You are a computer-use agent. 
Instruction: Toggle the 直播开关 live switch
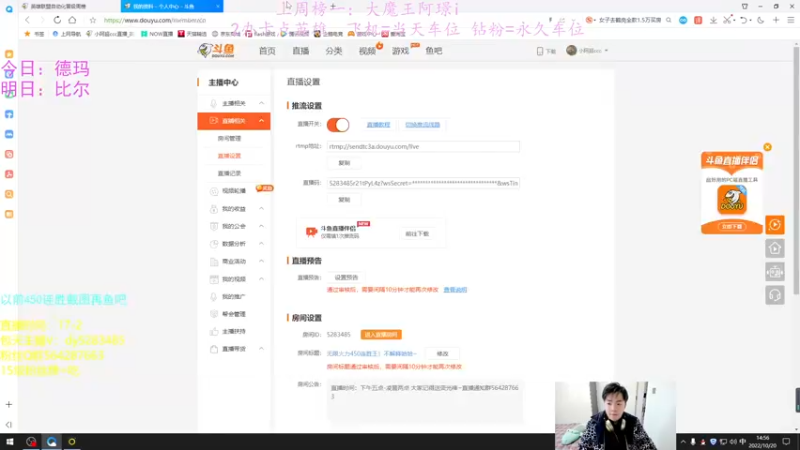tap(338, 124)
